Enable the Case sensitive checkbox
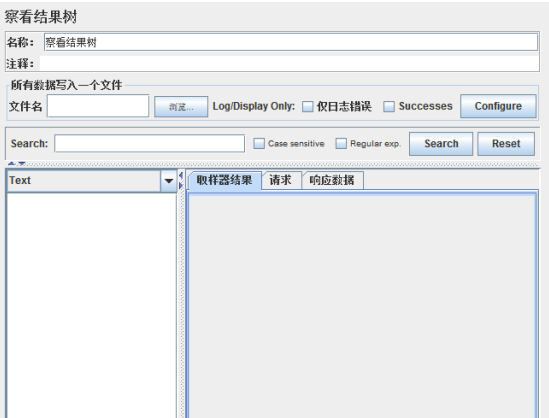The height and width of the screenshot is (418, 549). point(259,144)
